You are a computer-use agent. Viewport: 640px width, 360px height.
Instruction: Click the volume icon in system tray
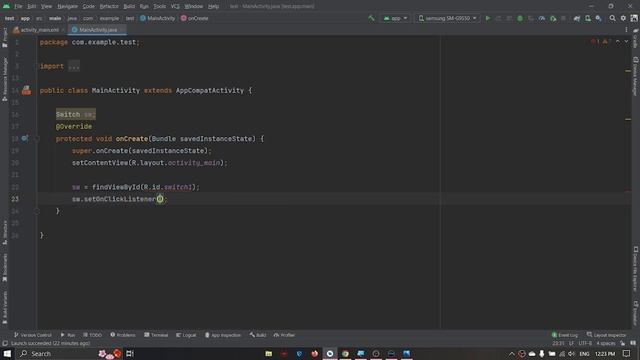pyautogui.click(x=571, y=353)
